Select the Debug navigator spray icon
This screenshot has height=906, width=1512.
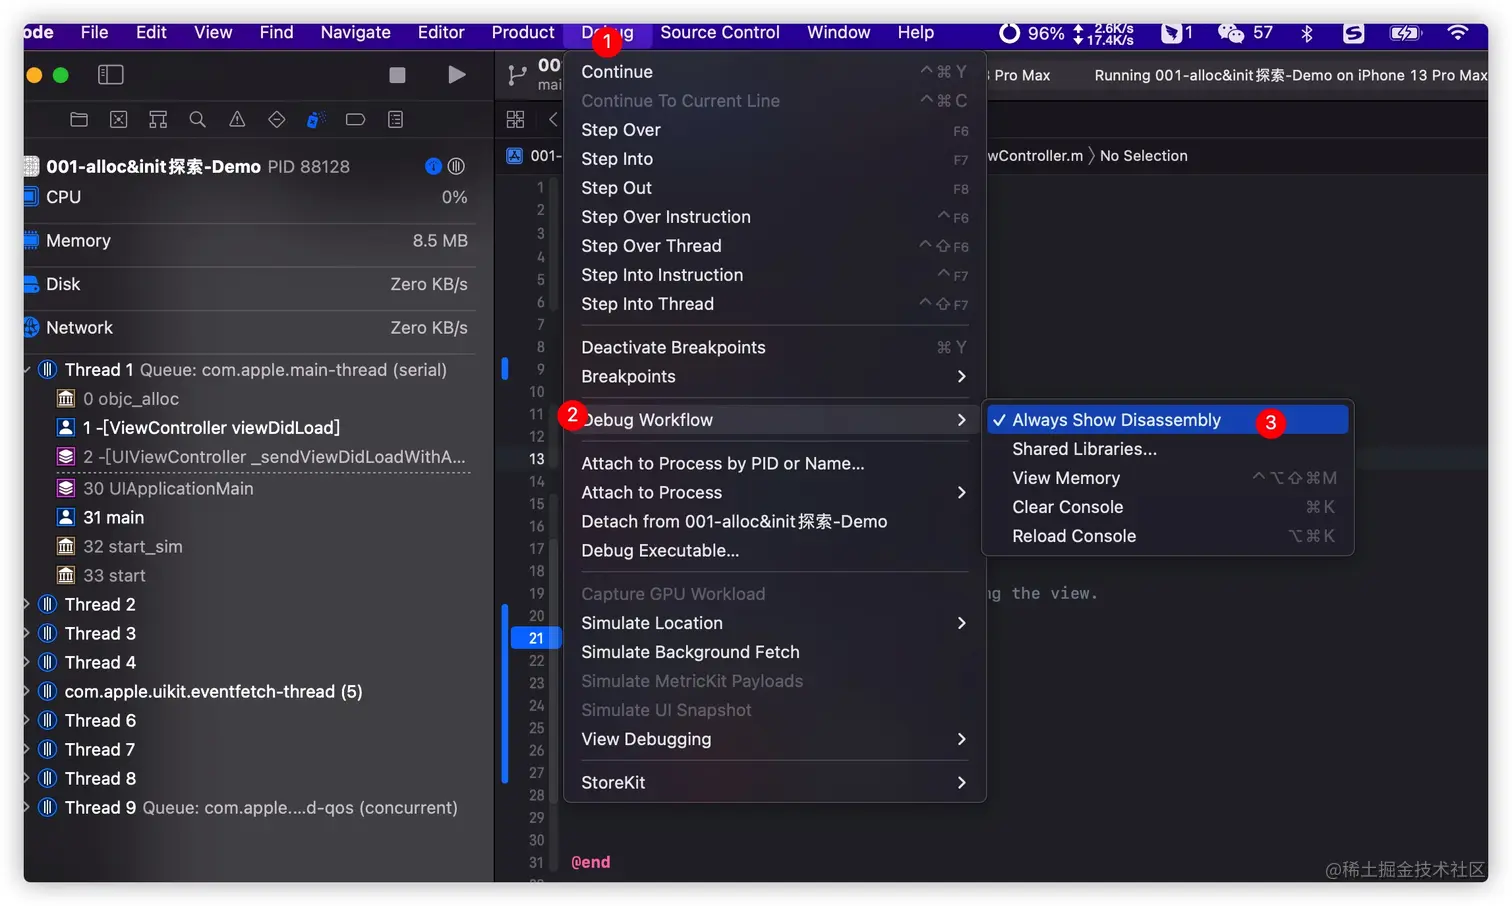(x=316, y=119)
